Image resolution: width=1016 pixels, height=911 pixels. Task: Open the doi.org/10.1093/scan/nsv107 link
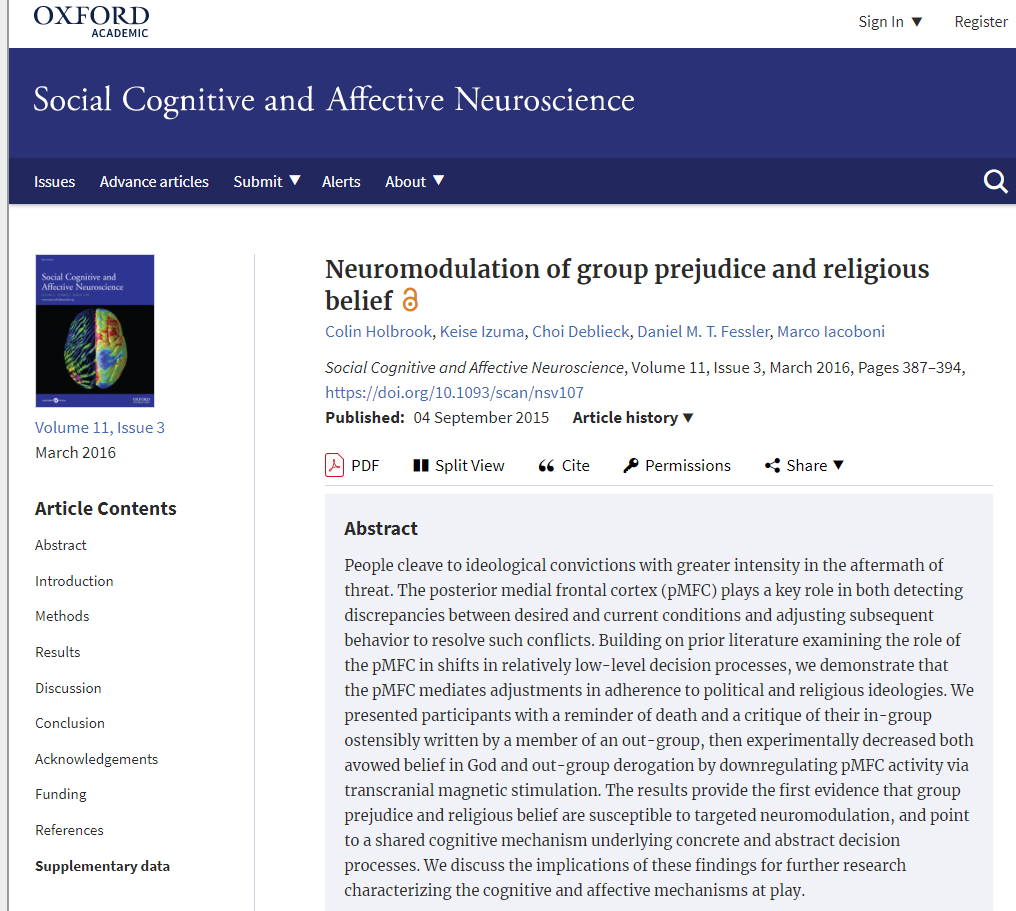[x=454, y=393]
